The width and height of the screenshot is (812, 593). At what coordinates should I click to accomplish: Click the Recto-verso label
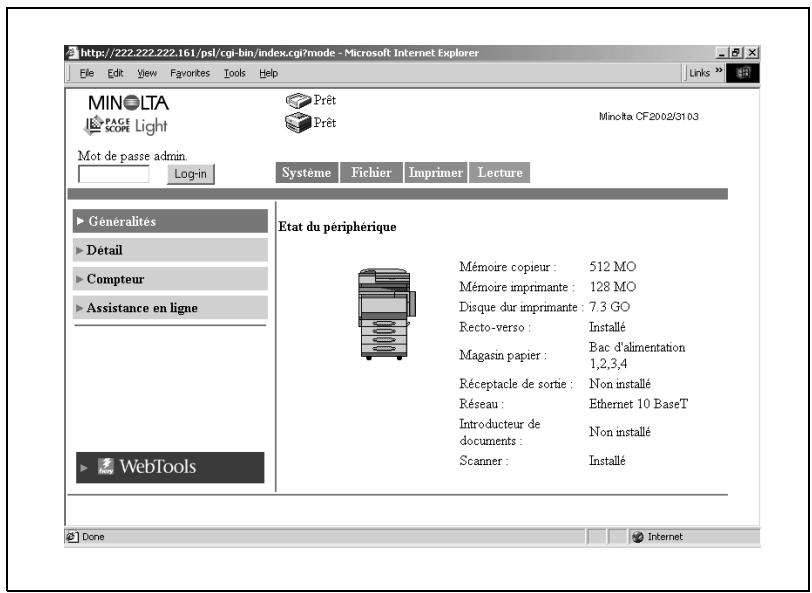[495, 327]
